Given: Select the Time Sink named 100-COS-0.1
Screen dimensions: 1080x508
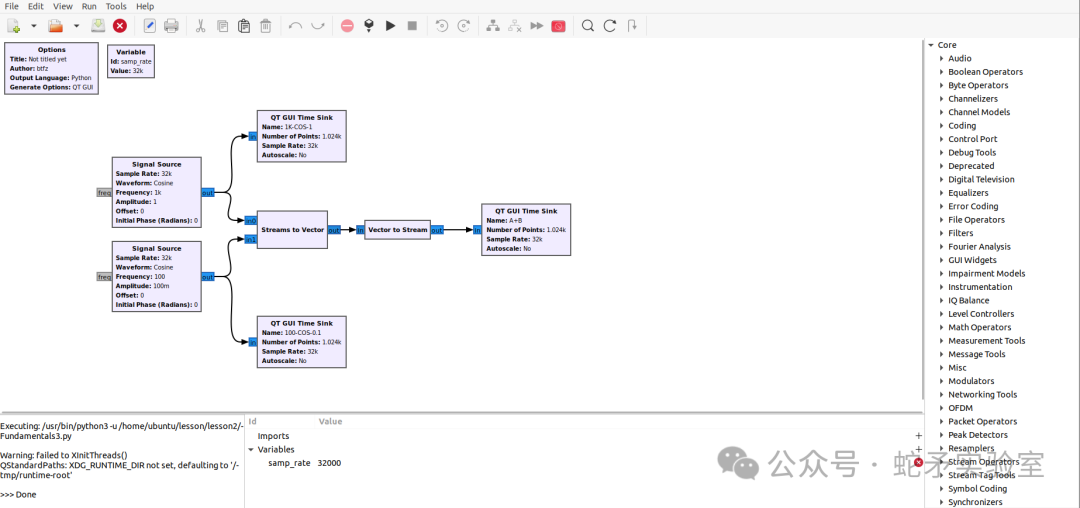Looking at the screenshot, I should (x=302, y=342).
